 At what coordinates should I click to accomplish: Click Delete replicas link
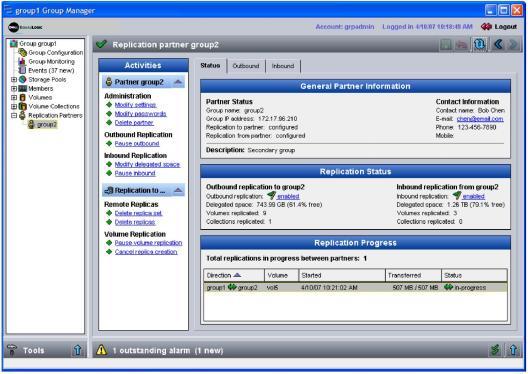pyautogui.click(x=135, y=222)
